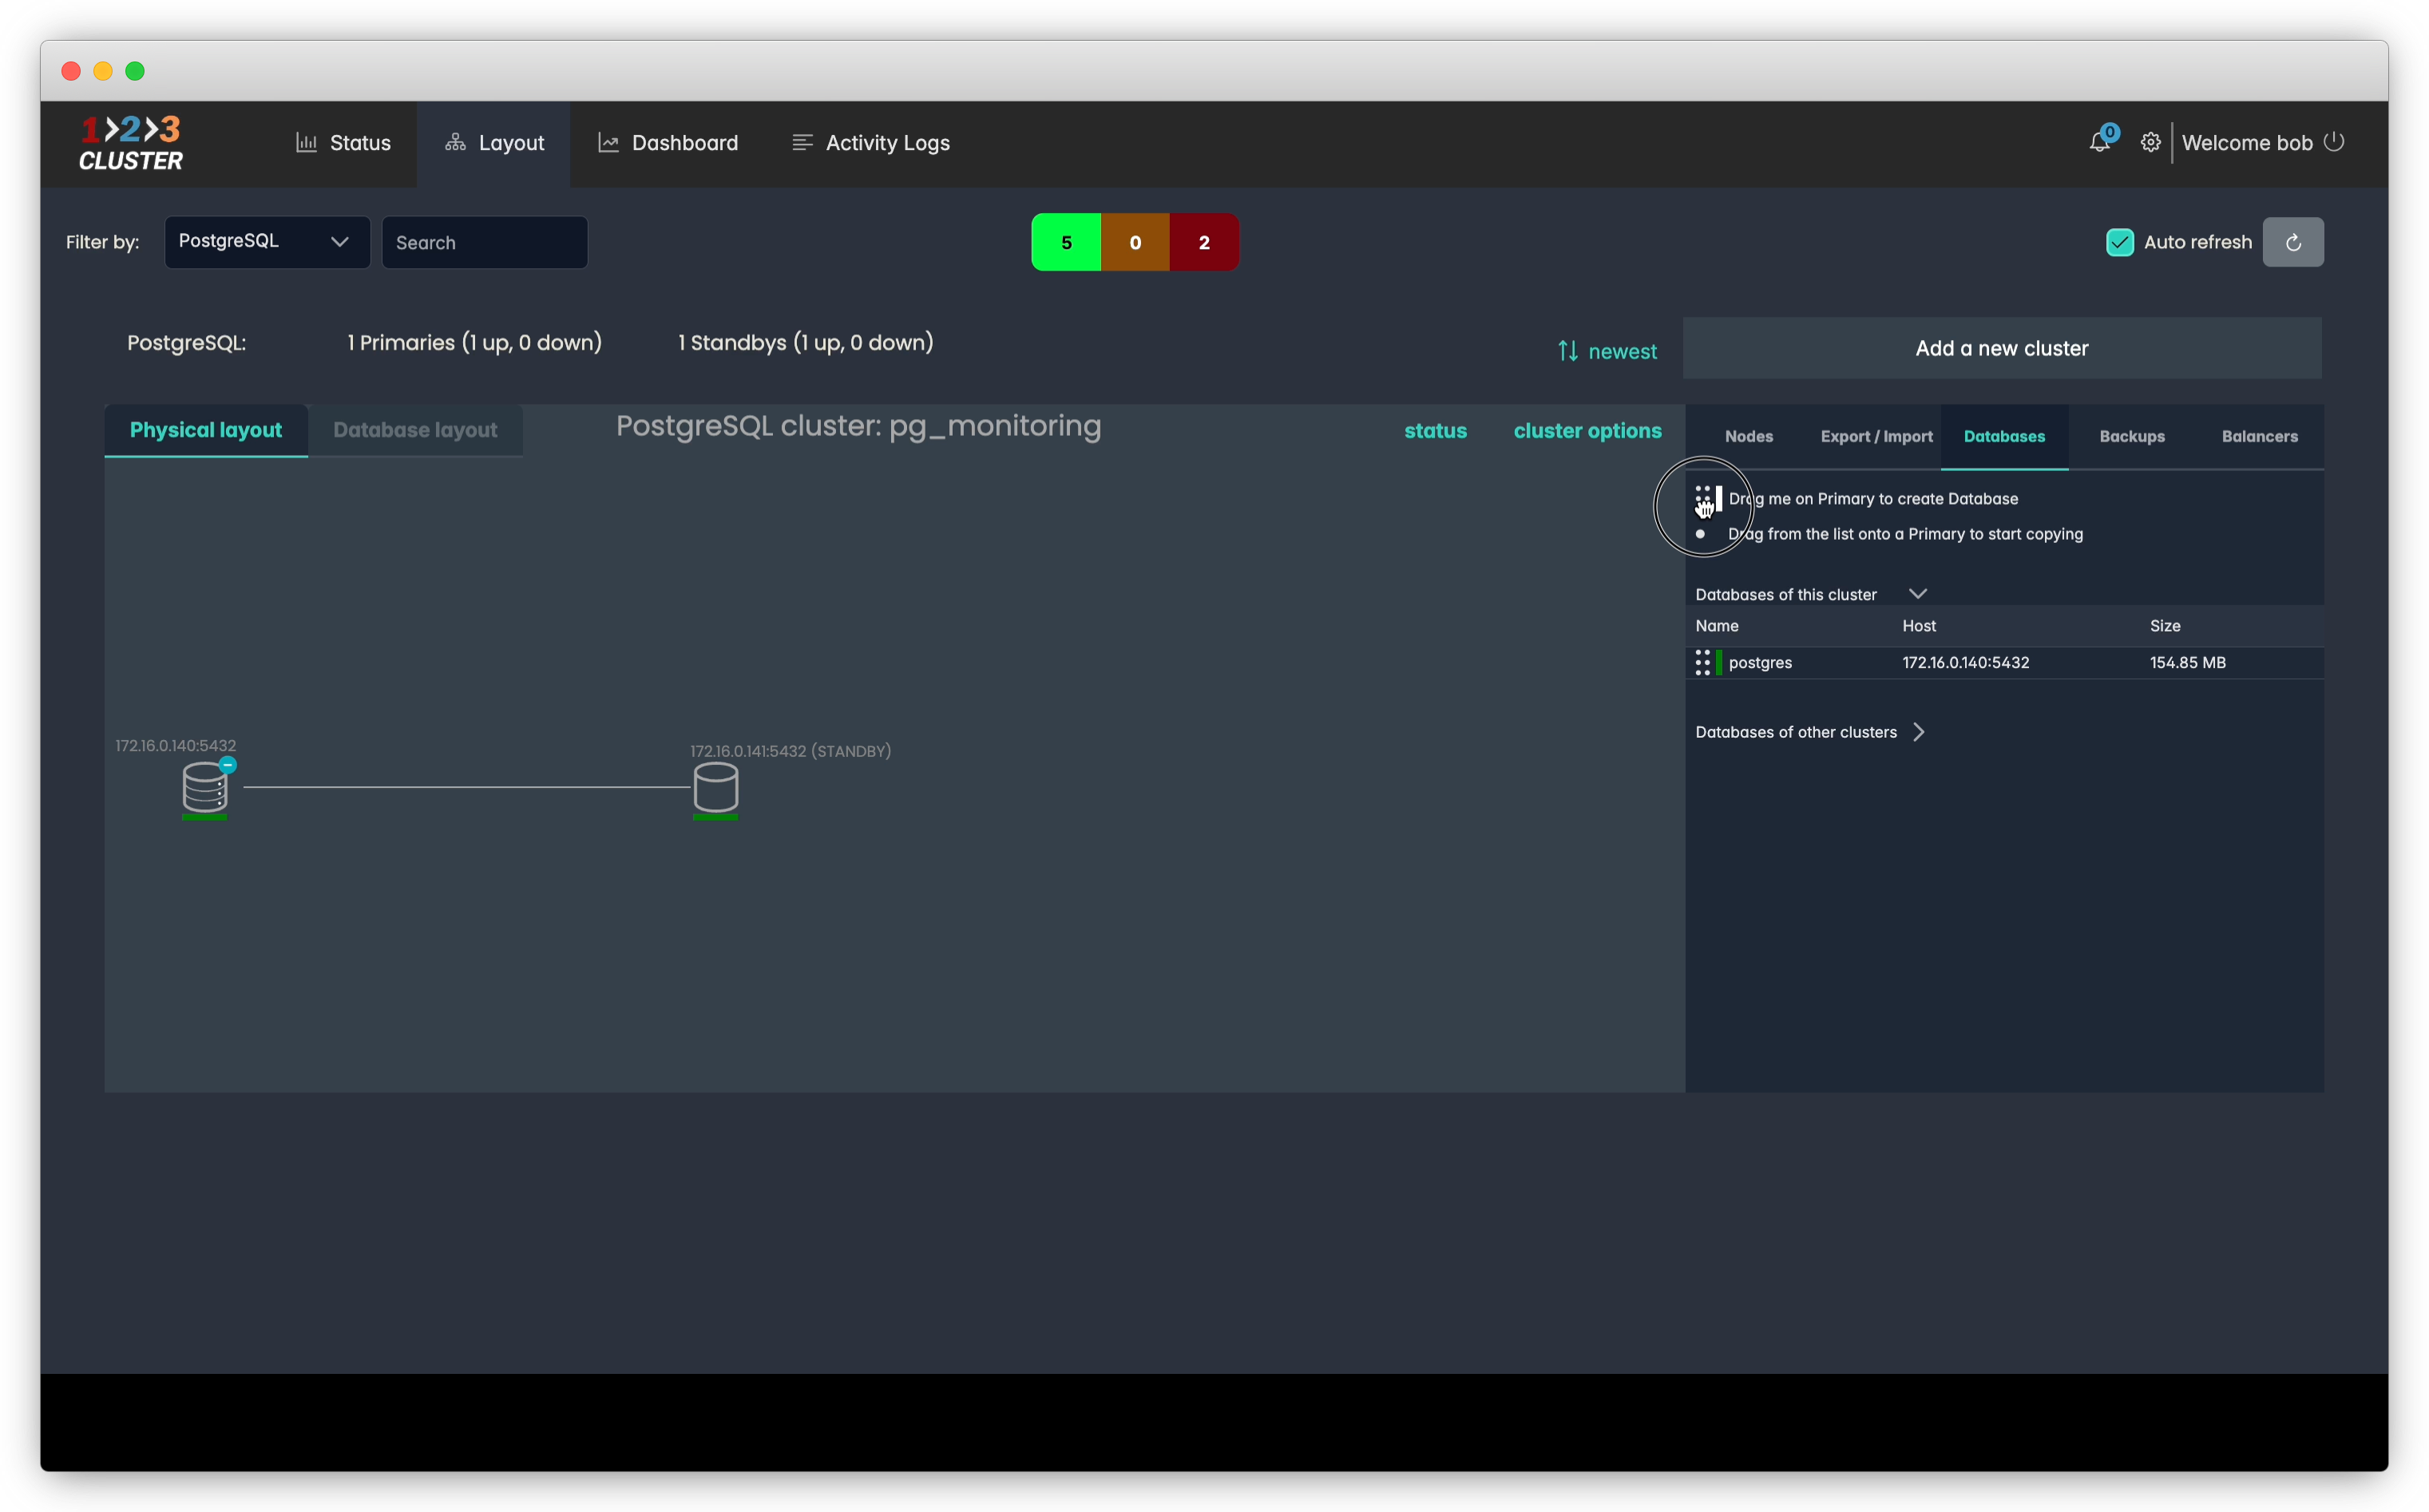
Task: Click the Name column header
Action: click(x=1716, y=626)
